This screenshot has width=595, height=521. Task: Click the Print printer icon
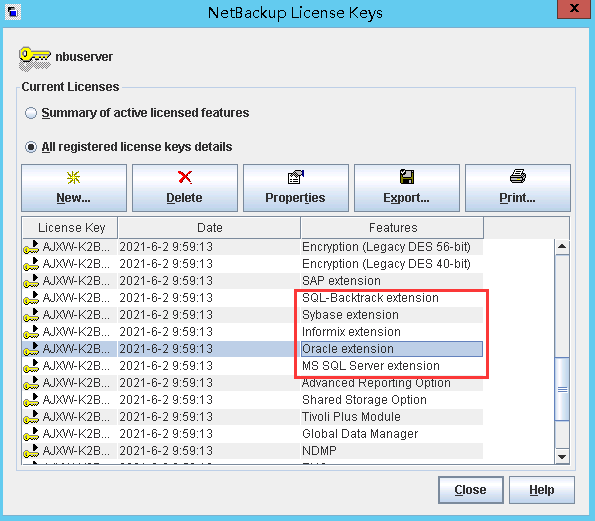coord(518,176)
